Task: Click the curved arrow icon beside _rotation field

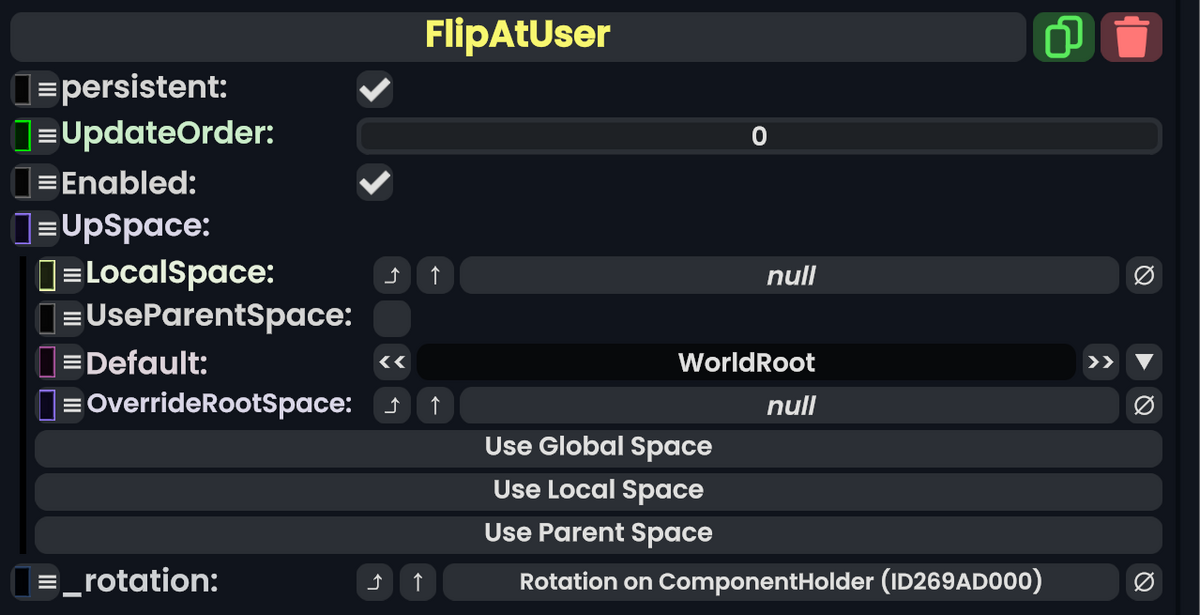Action: (375, 581)
